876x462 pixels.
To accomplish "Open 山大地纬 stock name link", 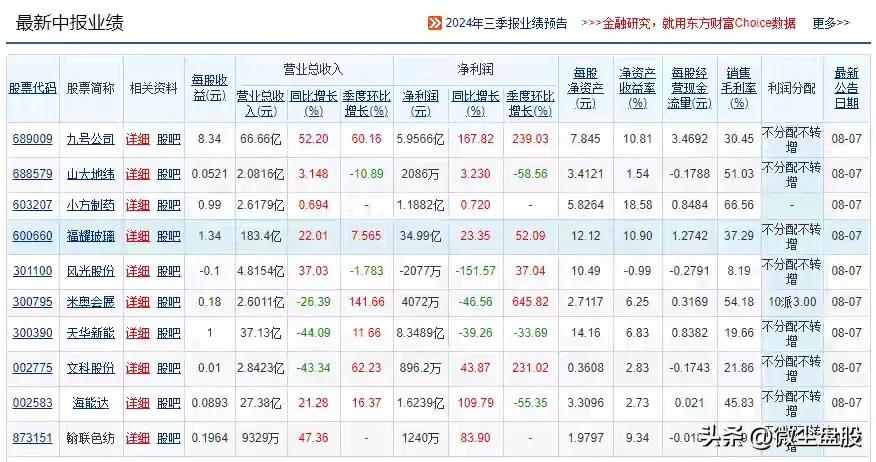I will coord(91,174).
